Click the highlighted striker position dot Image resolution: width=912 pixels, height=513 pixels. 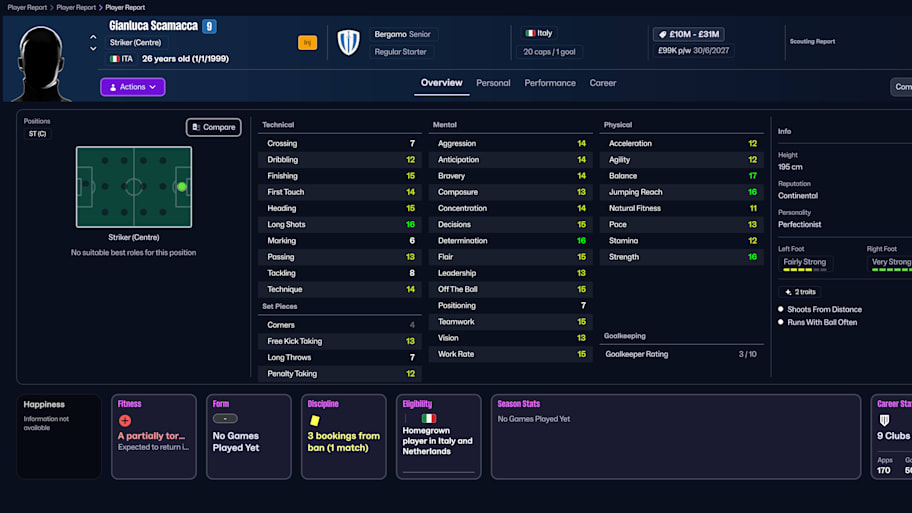click(x=182, y=187)
